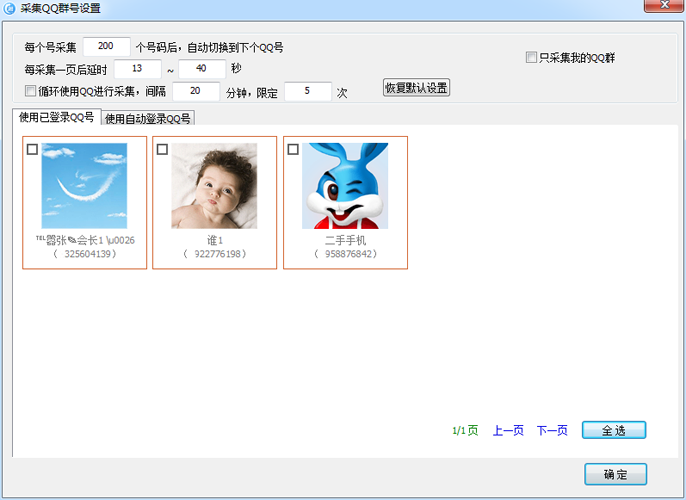Screen dimensions: 686x500
Task: Switch to the 使用已登录QQ号 tab
Action: coord(56,117)
